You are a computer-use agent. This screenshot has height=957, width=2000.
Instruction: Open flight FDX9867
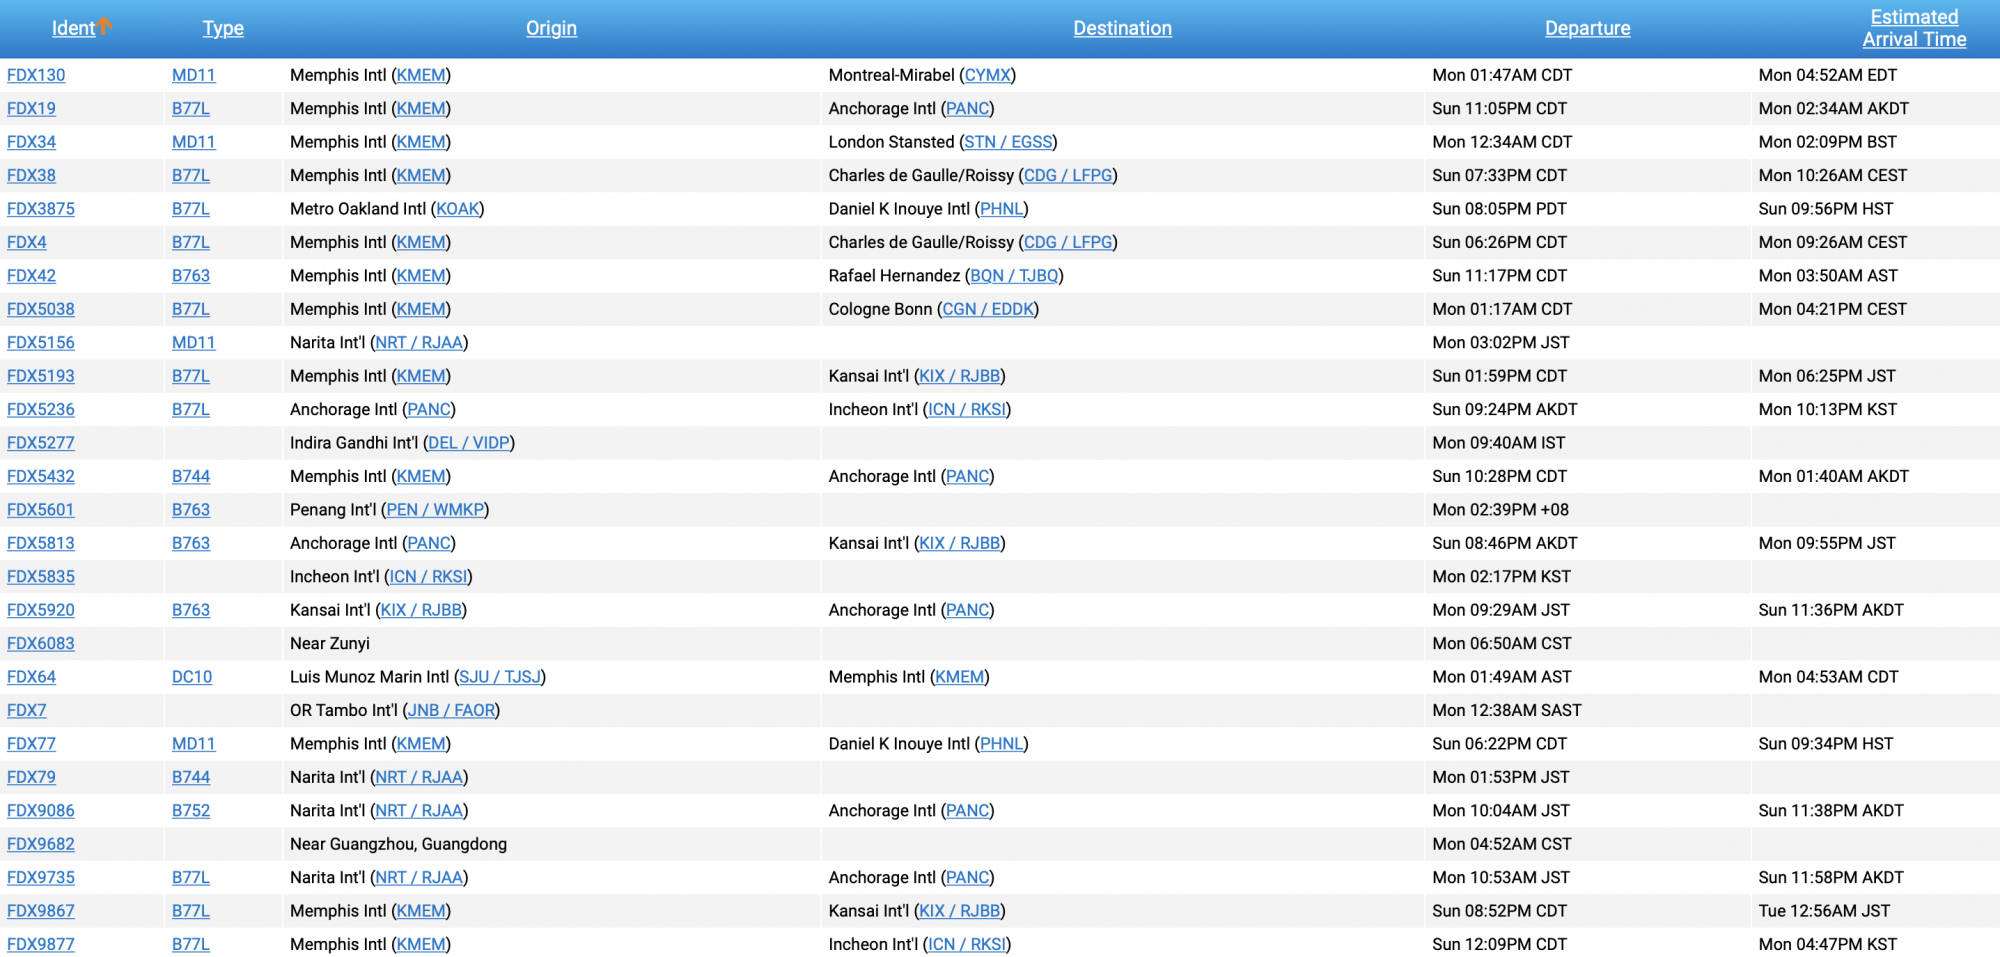41,911
